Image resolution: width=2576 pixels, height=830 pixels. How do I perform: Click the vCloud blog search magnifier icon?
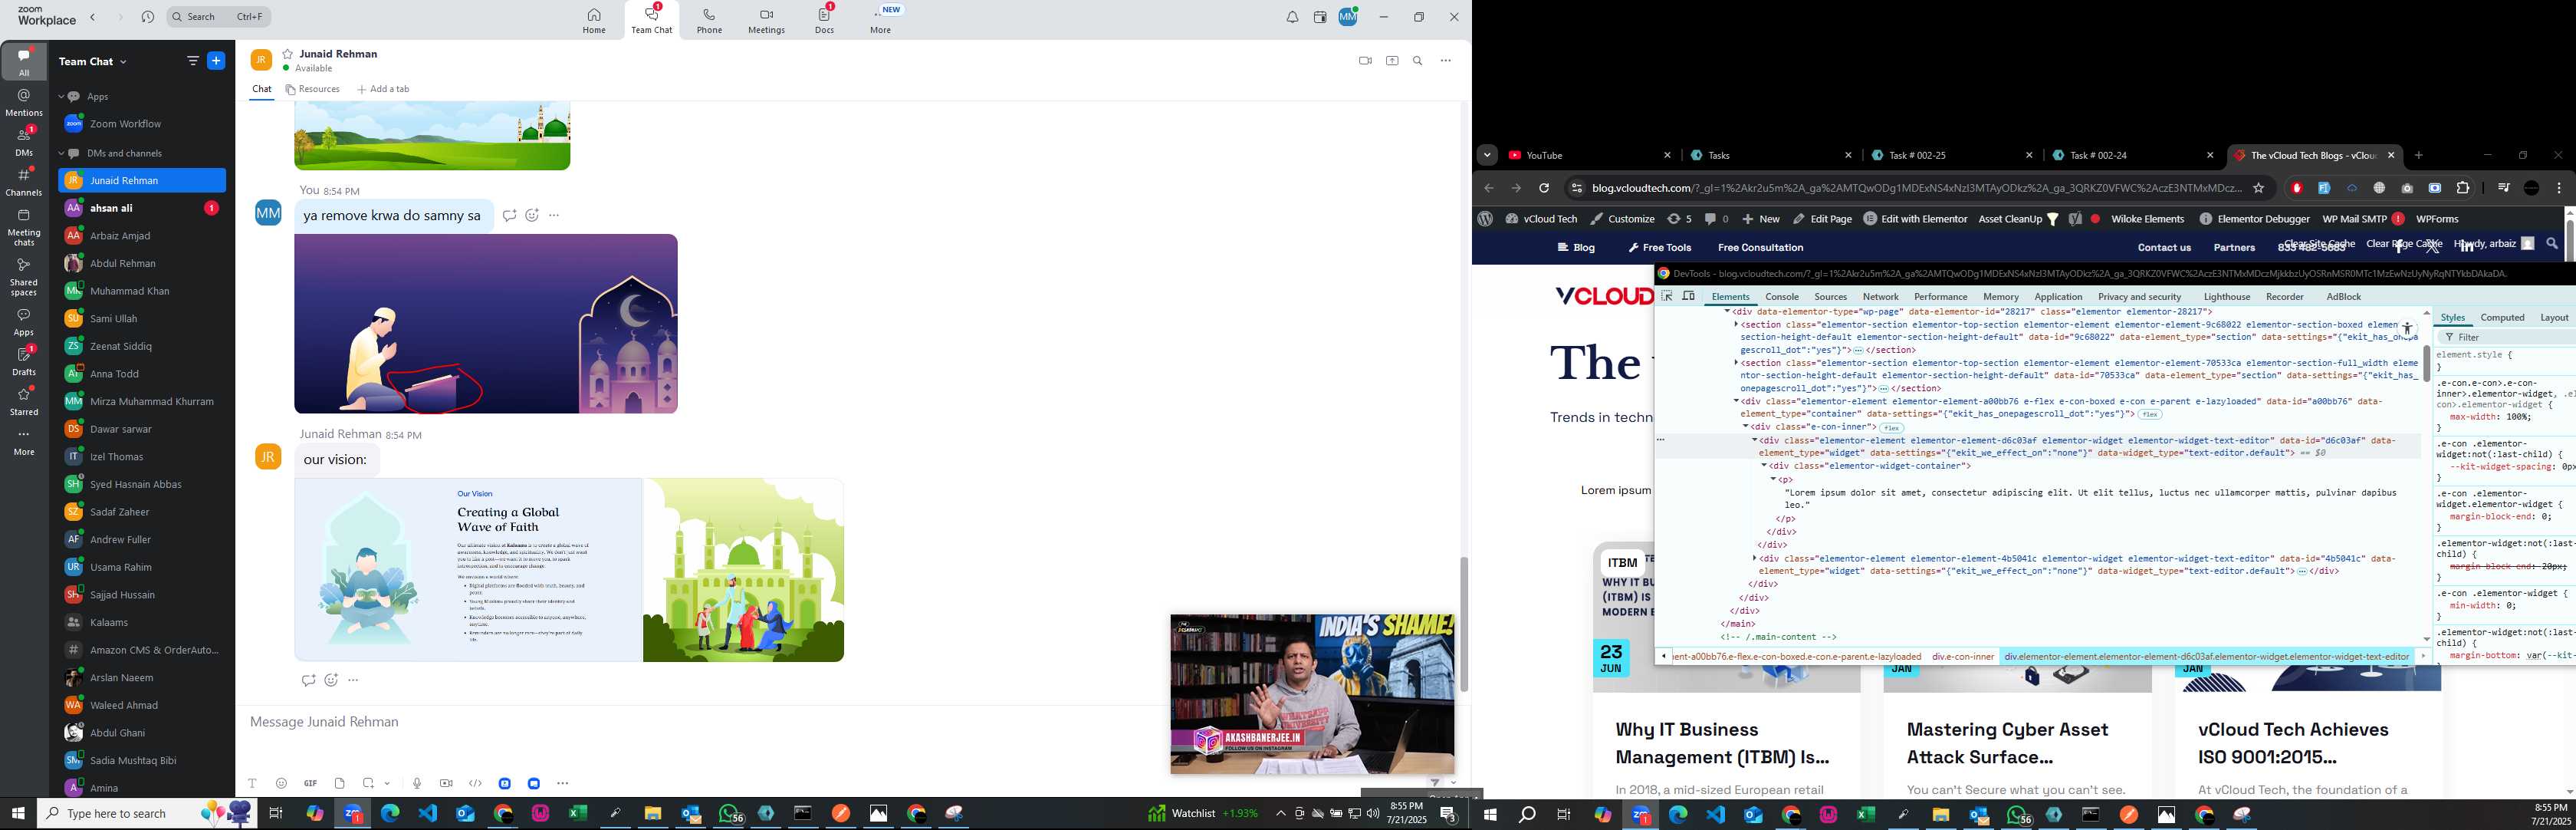click(2552, 243)
